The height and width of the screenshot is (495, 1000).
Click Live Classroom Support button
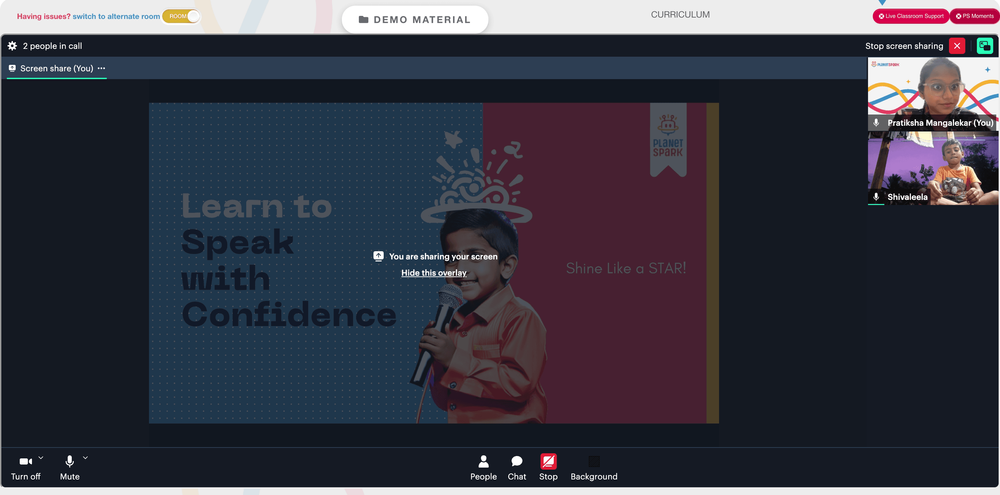(x=911, y=16)
